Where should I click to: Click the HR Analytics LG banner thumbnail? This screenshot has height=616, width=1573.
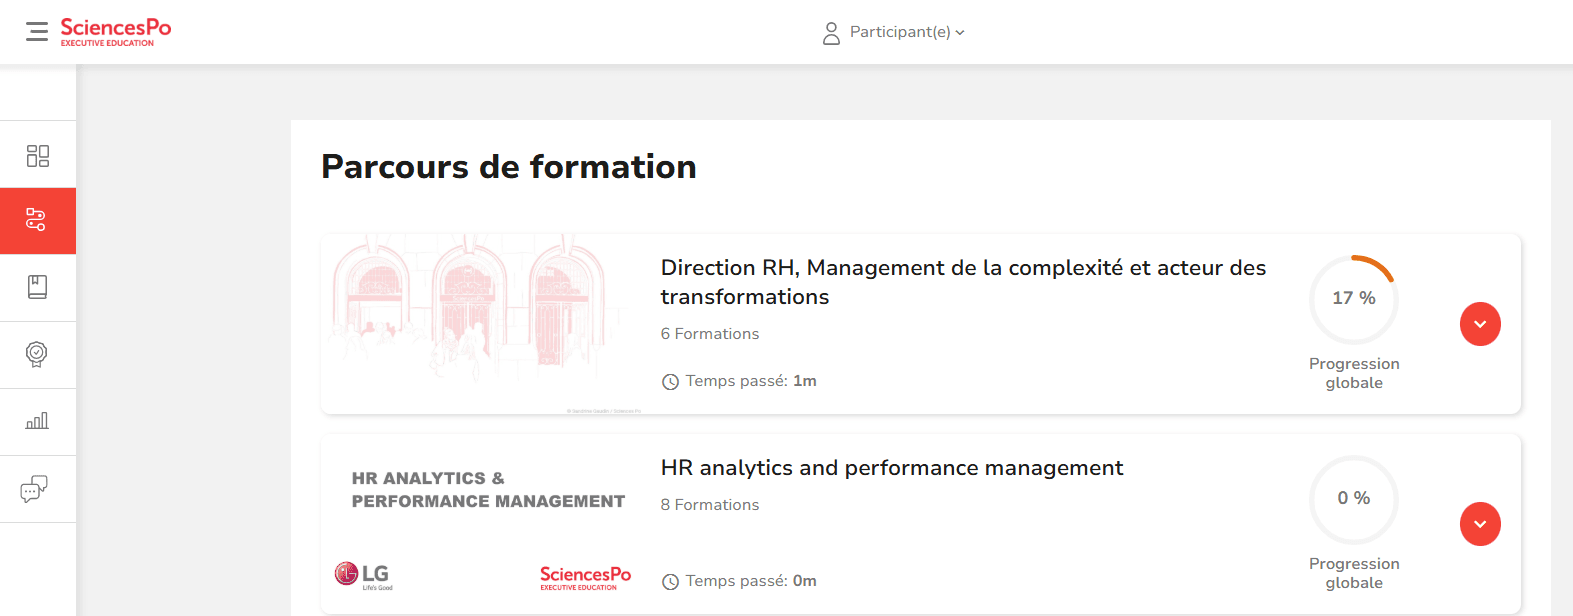485,524
